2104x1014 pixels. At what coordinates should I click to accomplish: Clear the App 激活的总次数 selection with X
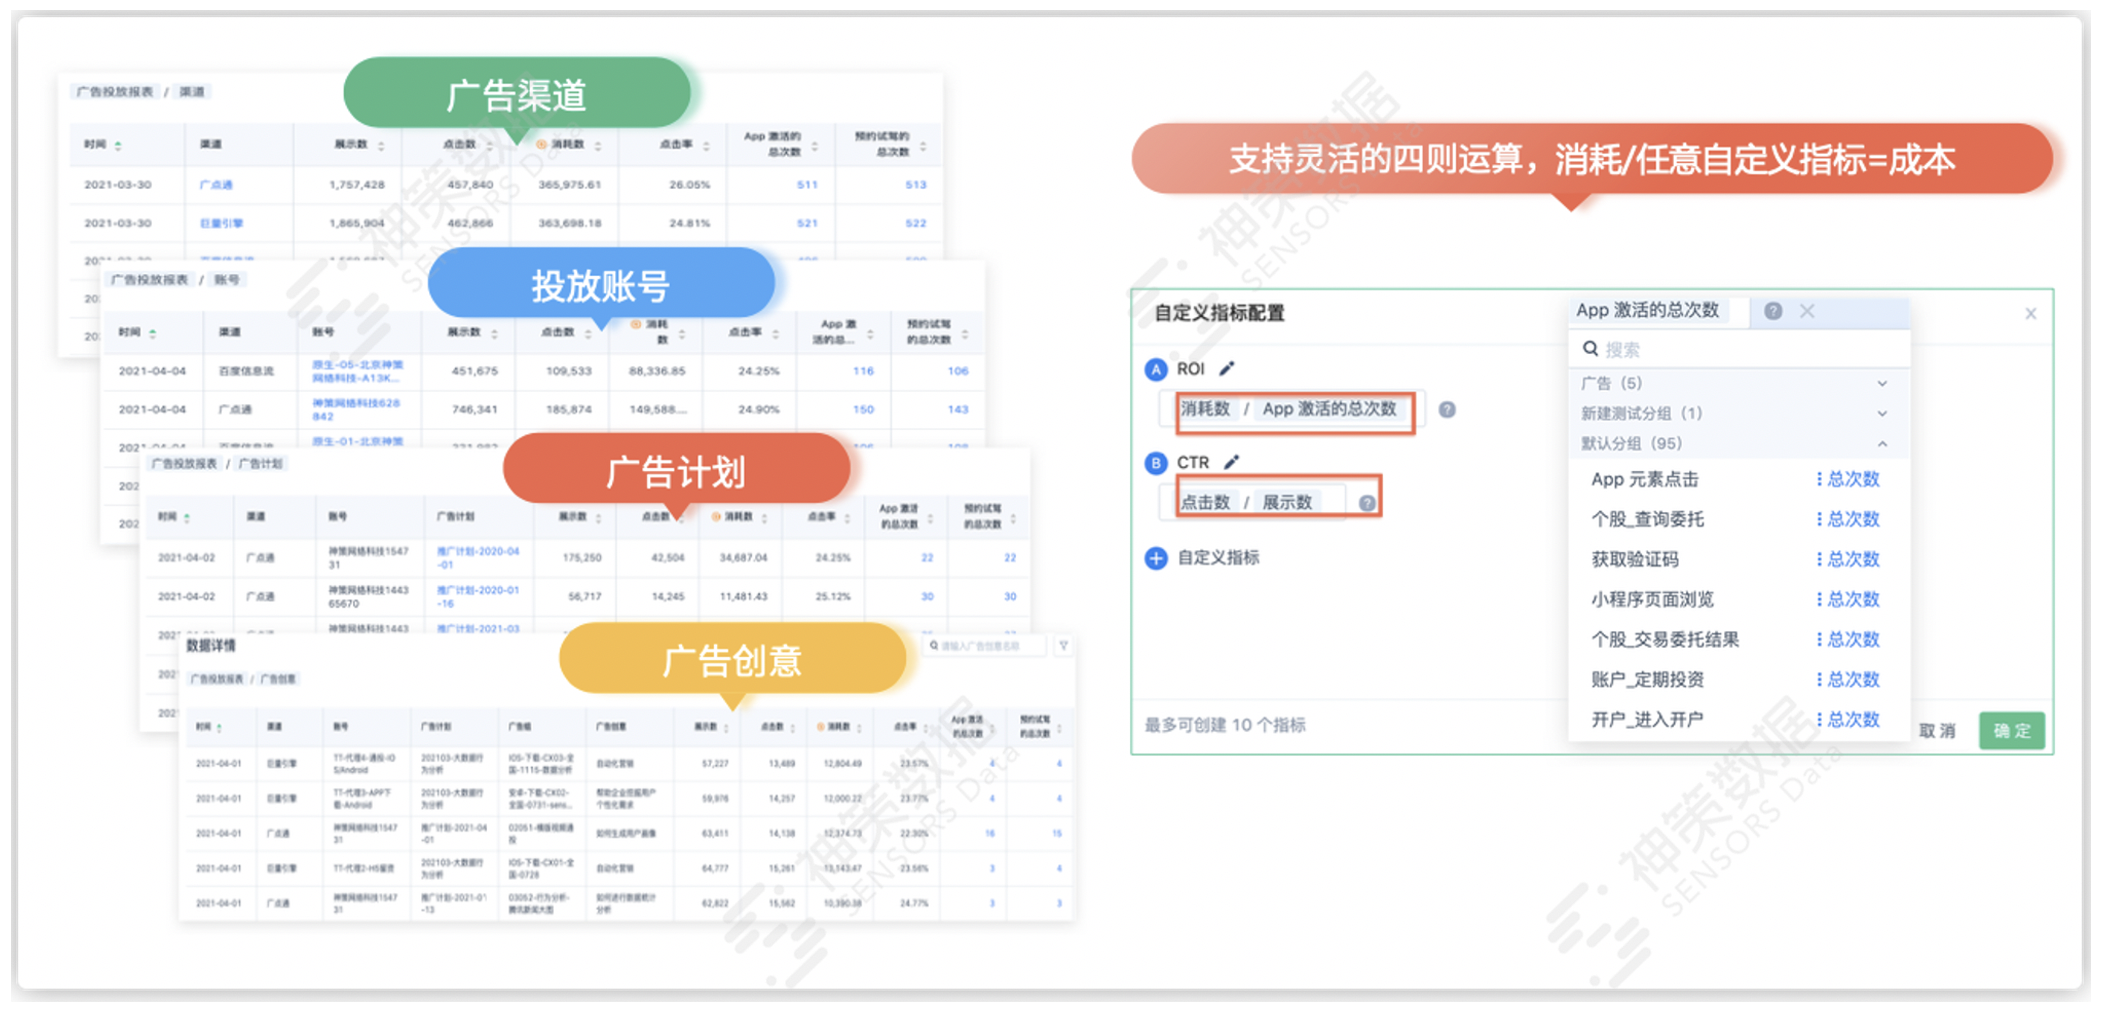click(x=1807, y=311)
